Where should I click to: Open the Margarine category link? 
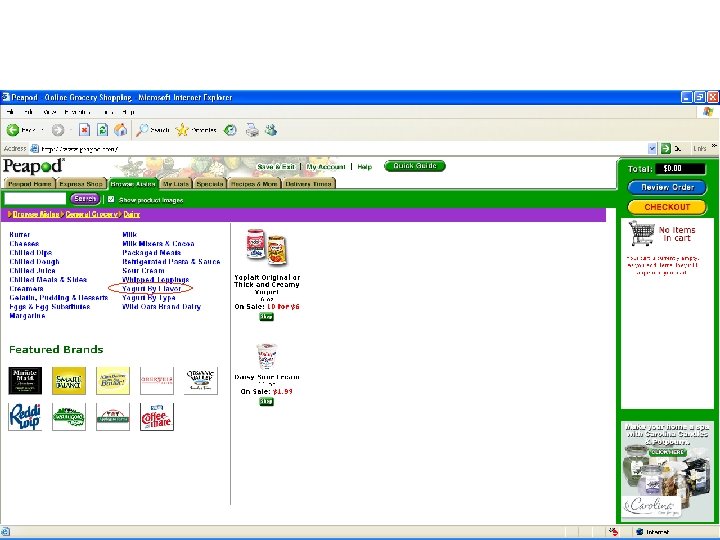[27, 315]
